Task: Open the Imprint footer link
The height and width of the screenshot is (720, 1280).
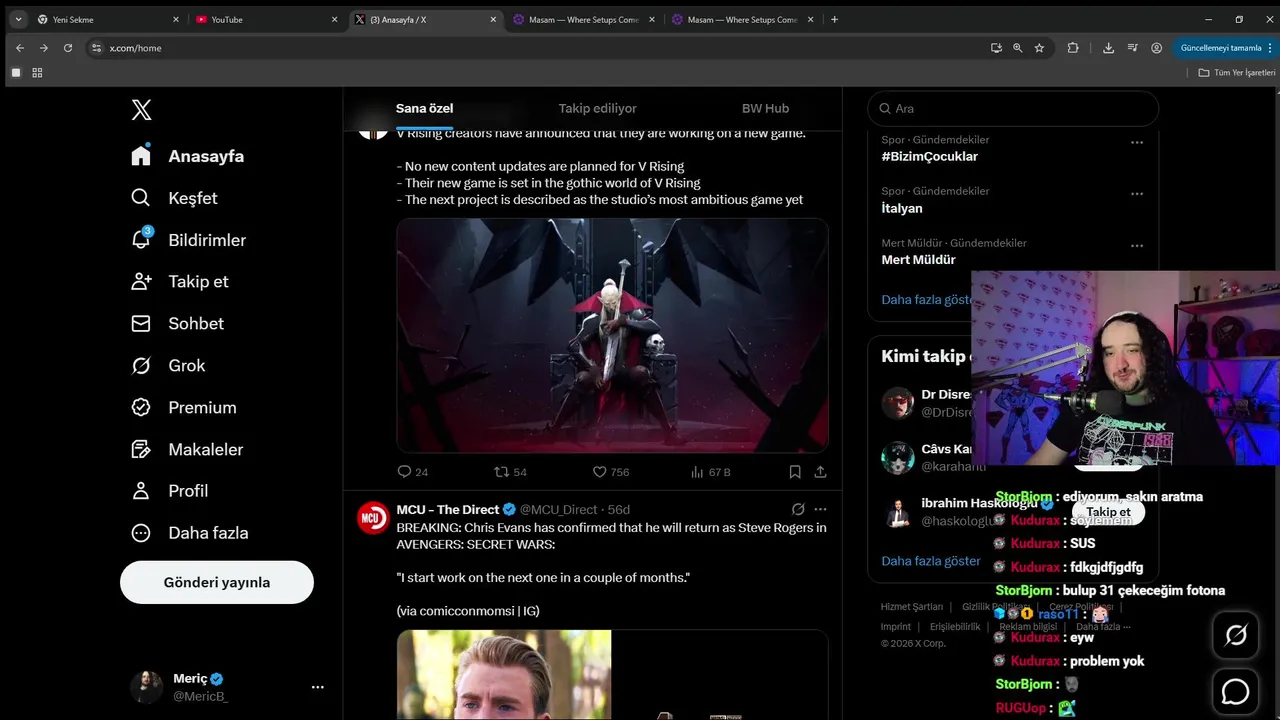Action: coord(896,627)
